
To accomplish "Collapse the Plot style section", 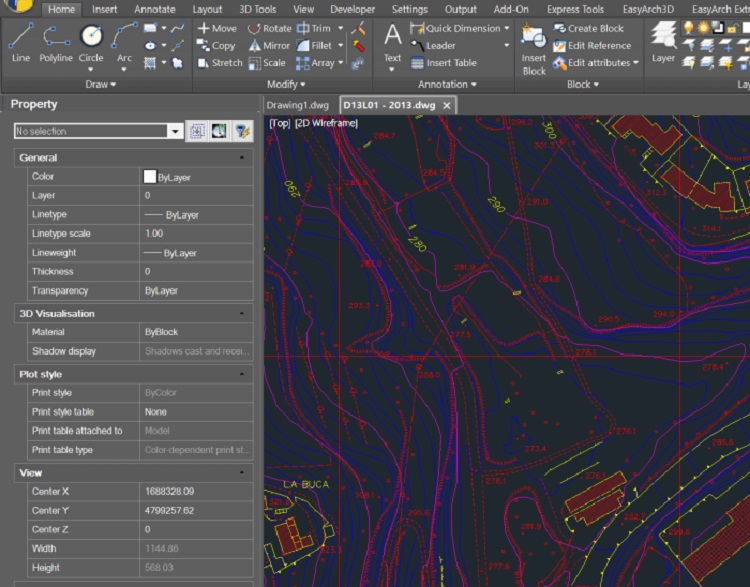I will tap(242, 374).
